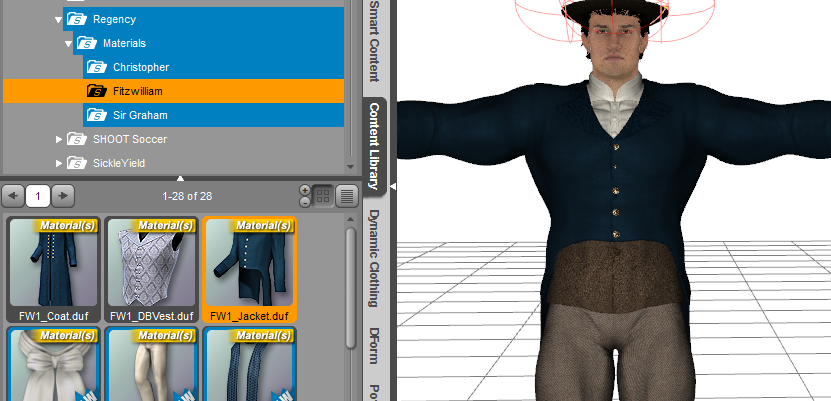Open the DForm tab

pos(374,345)
